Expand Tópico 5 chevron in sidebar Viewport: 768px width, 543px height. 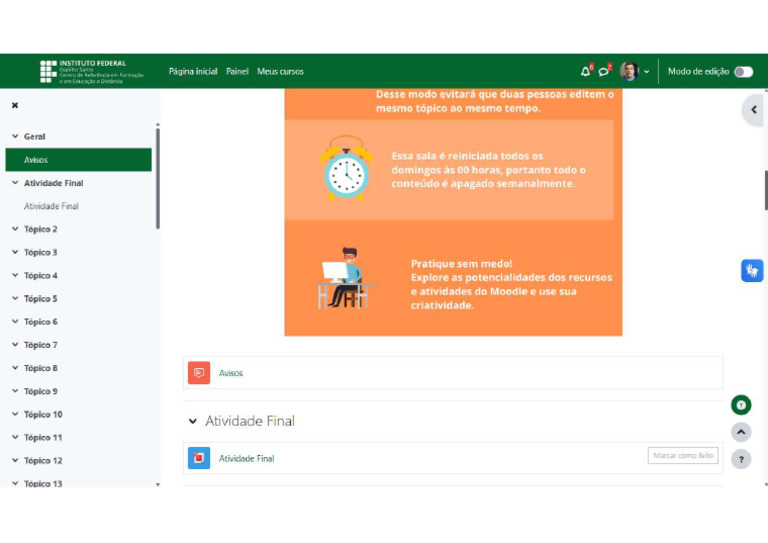[x=15, y=298]
